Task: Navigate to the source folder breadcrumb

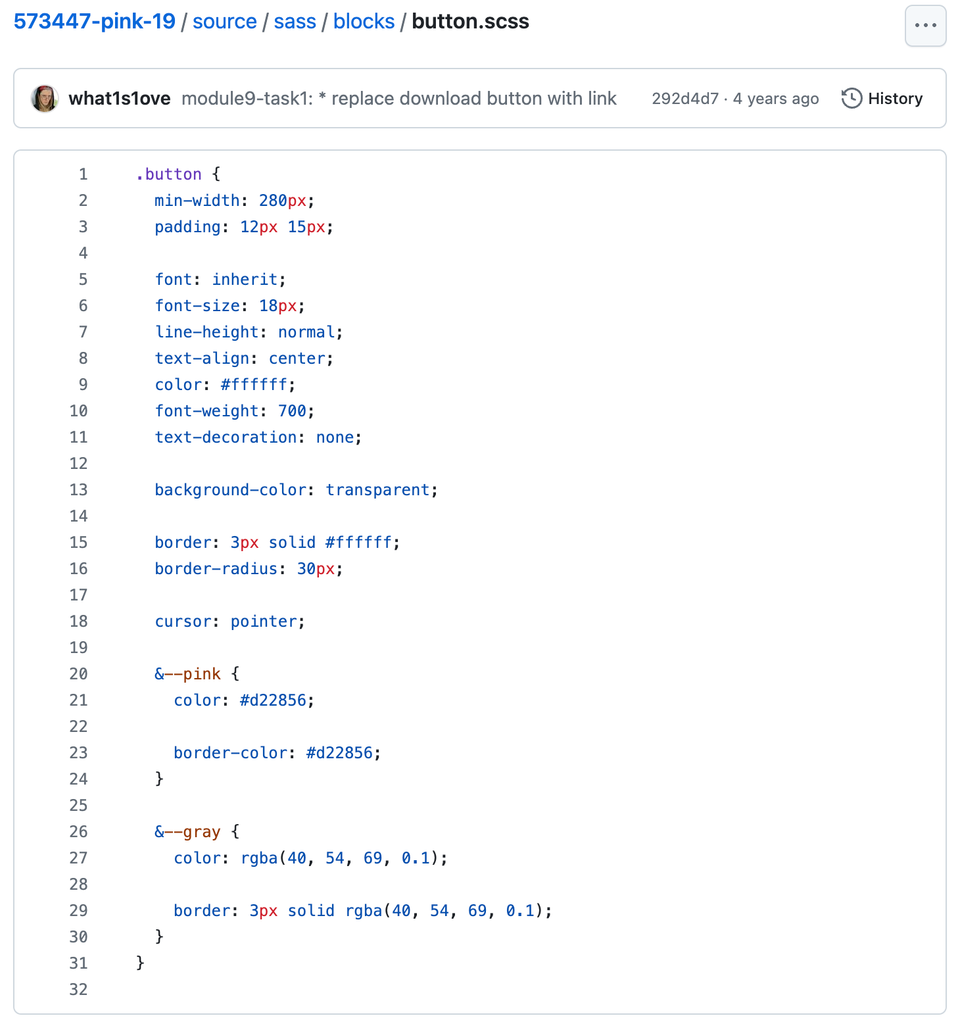Action: (x=224, y=22)
